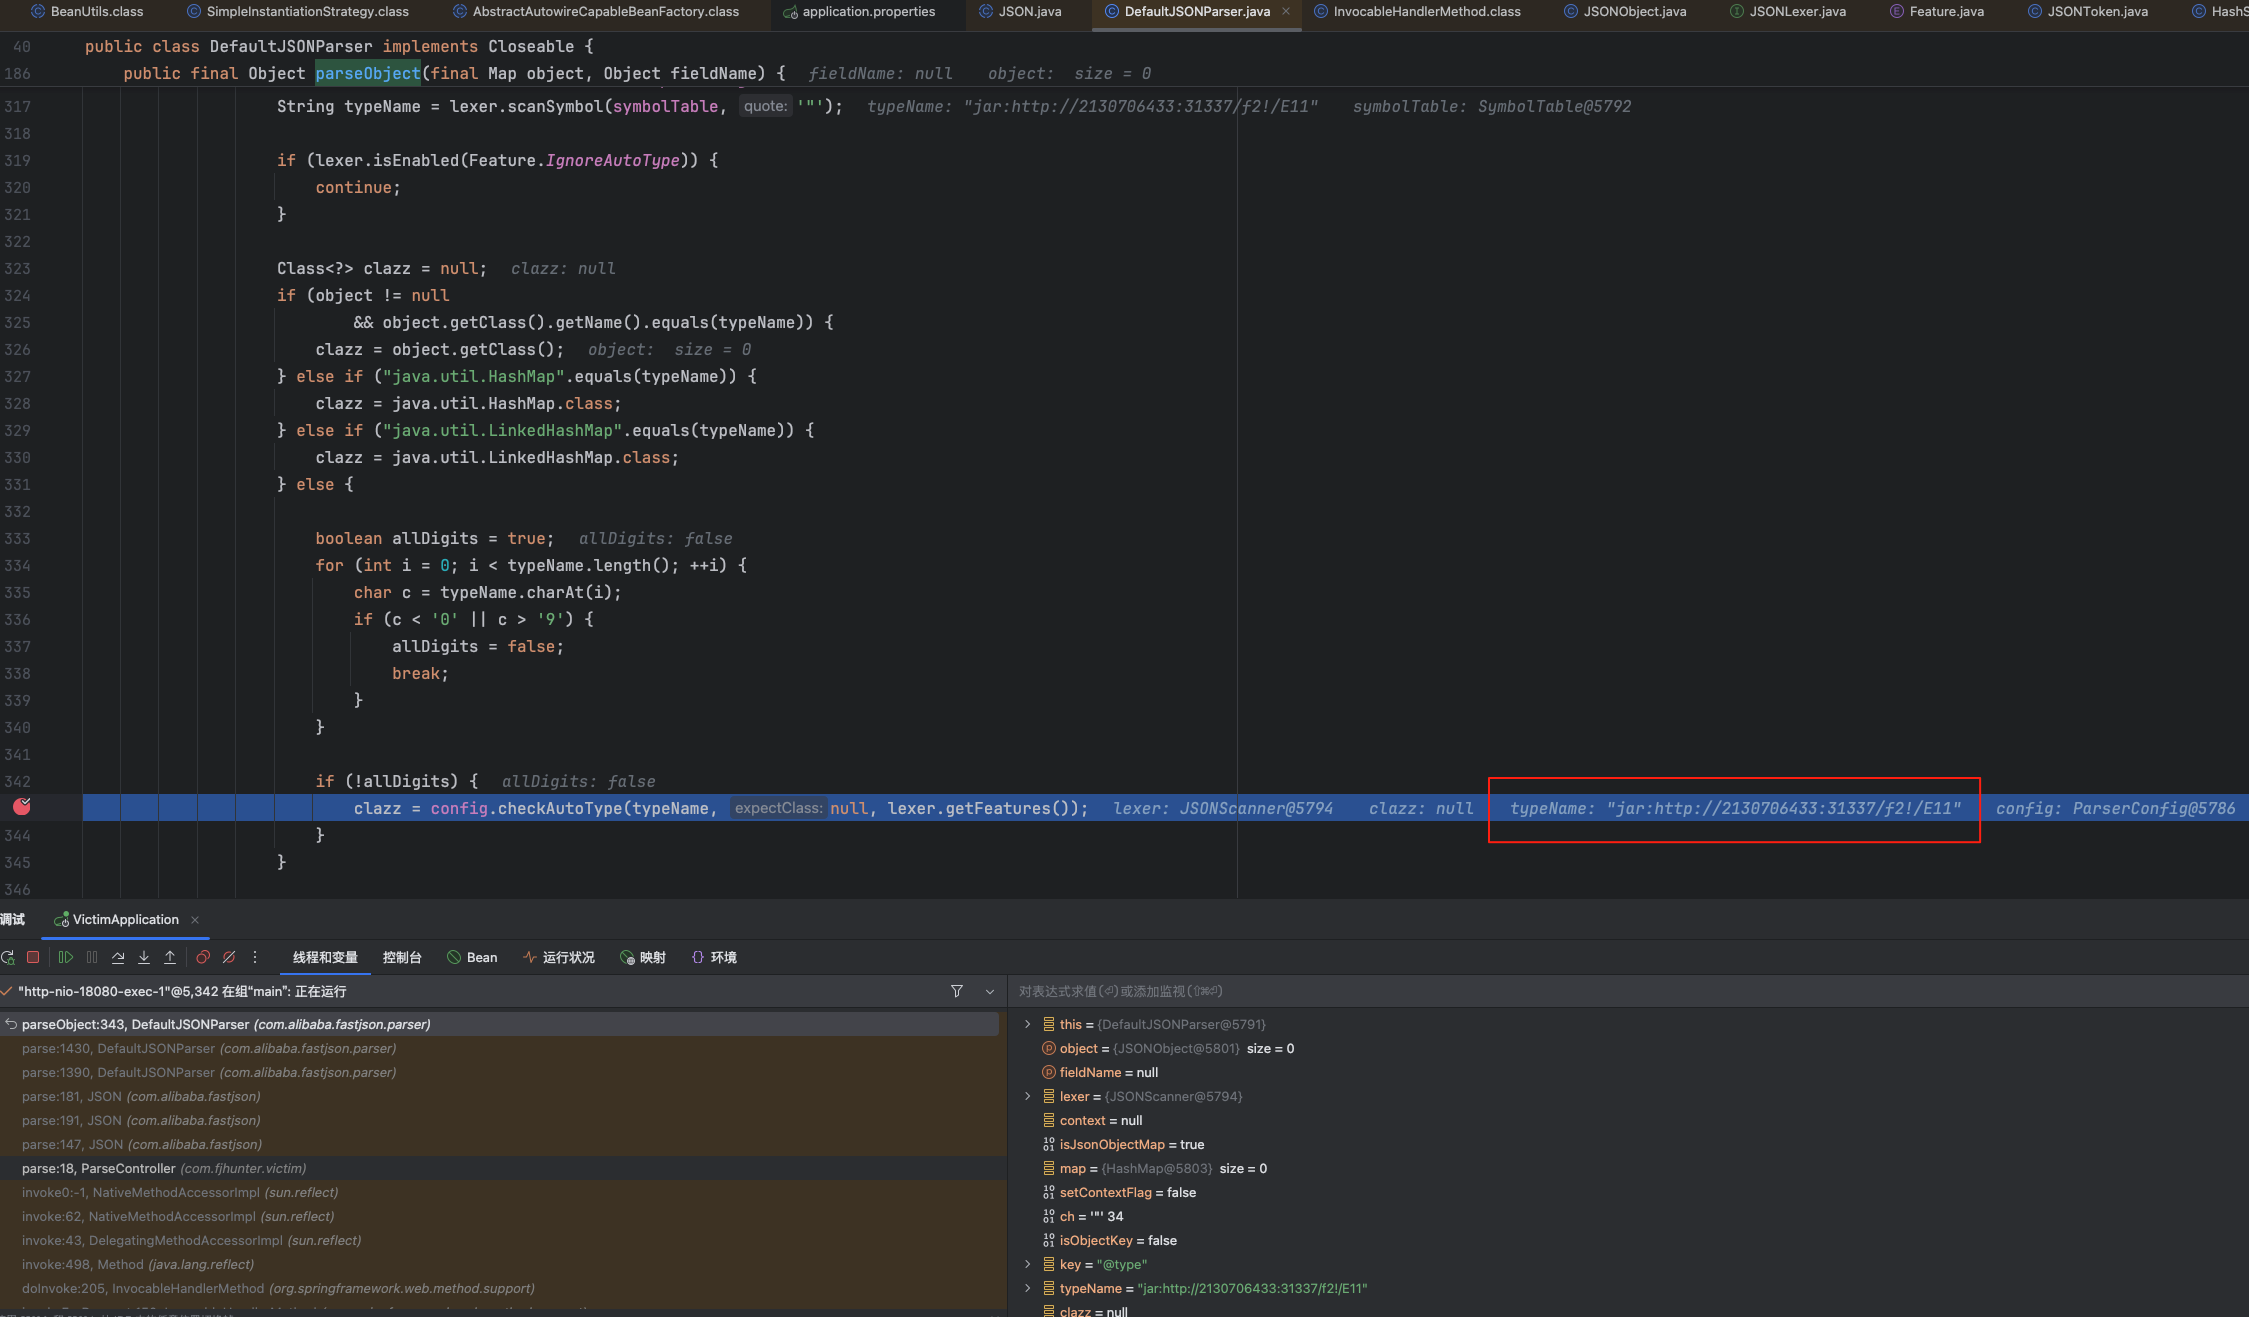Click the Step Into icon
The width and height of the screenshot is (2249, 1317).
144,957
